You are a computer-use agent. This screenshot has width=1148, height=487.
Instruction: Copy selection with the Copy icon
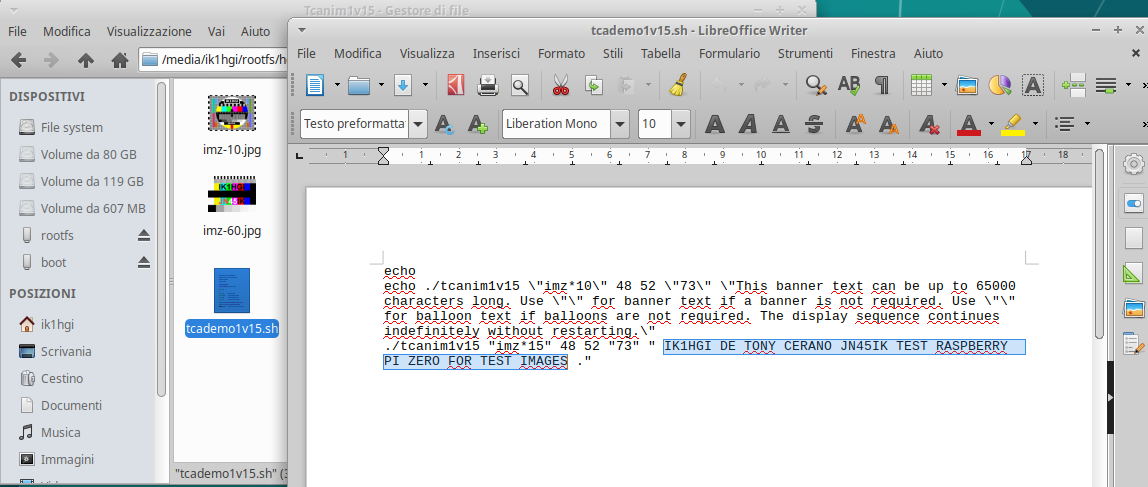[x=594, y=85]
